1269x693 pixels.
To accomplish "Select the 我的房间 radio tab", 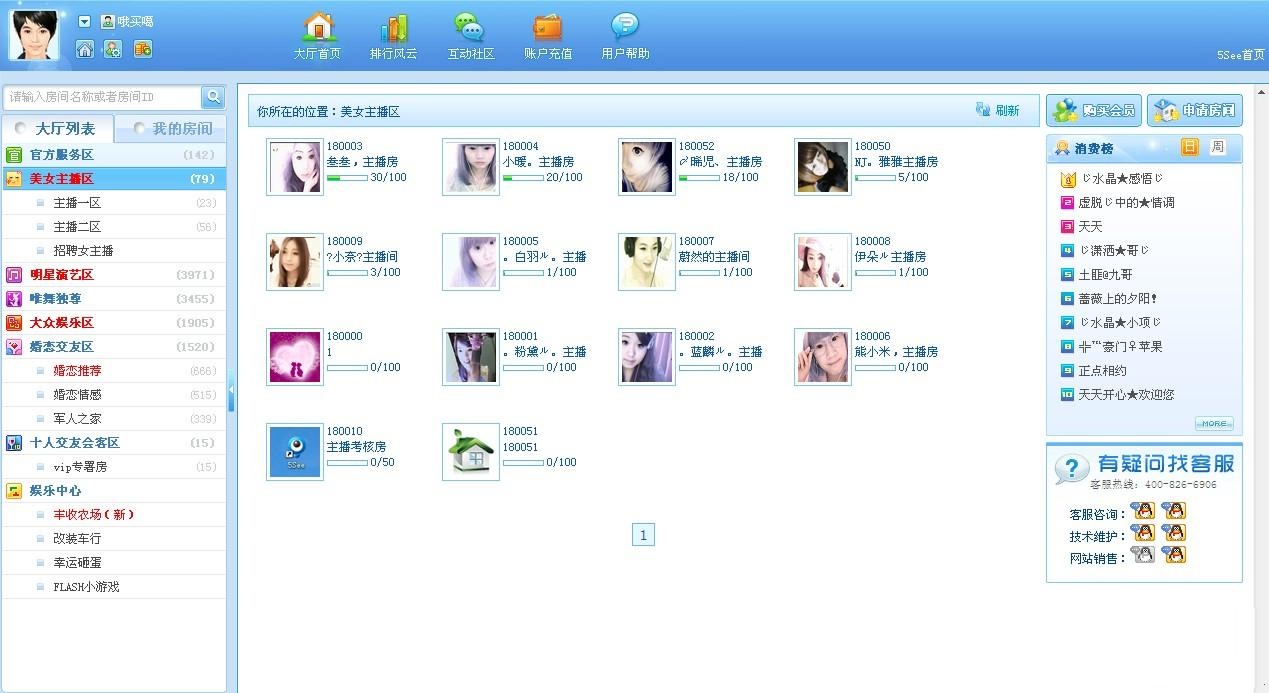I will (171, 129).
